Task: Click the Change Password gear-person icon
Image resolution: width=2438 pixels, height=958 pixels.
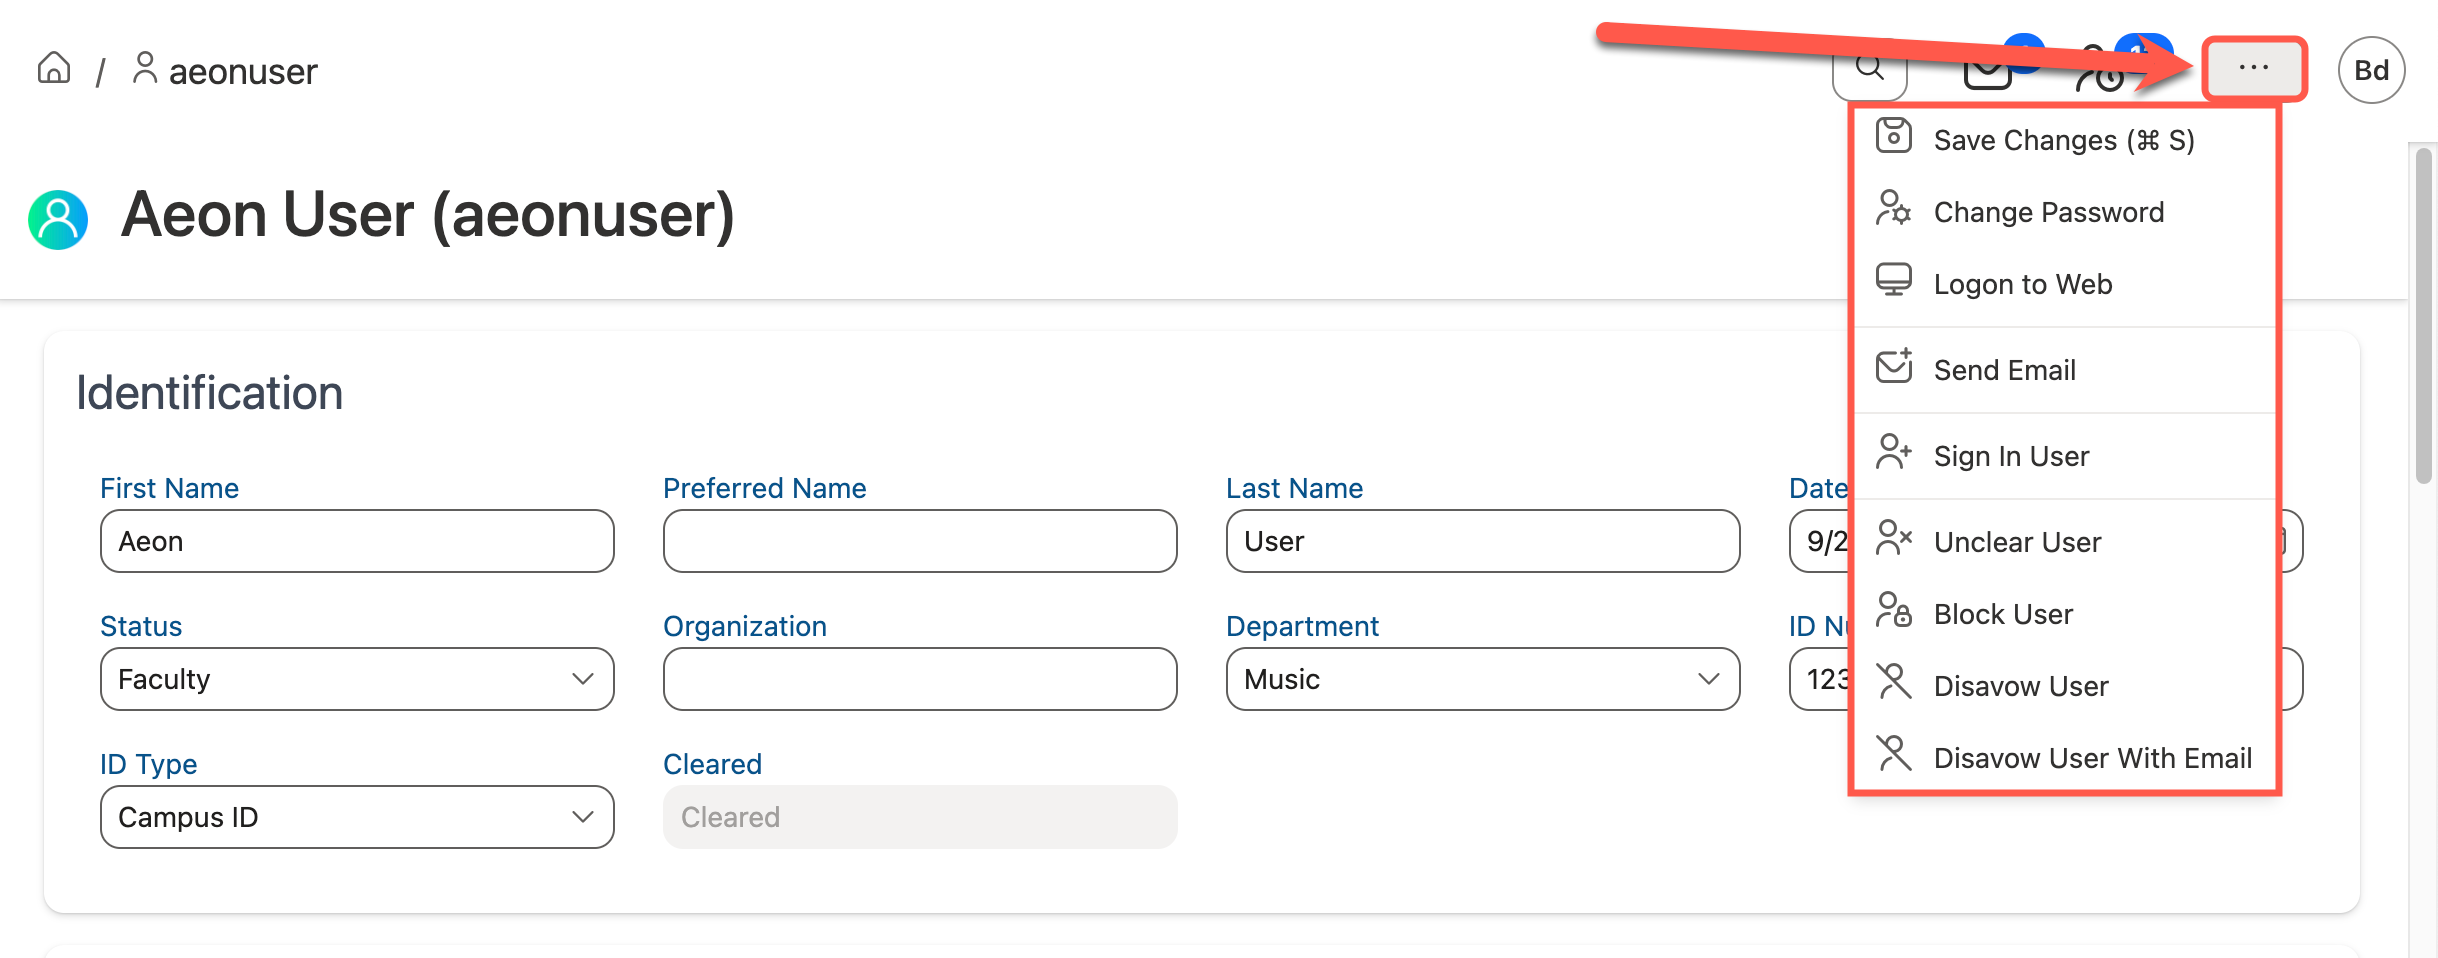Action: coord(1893,211)
